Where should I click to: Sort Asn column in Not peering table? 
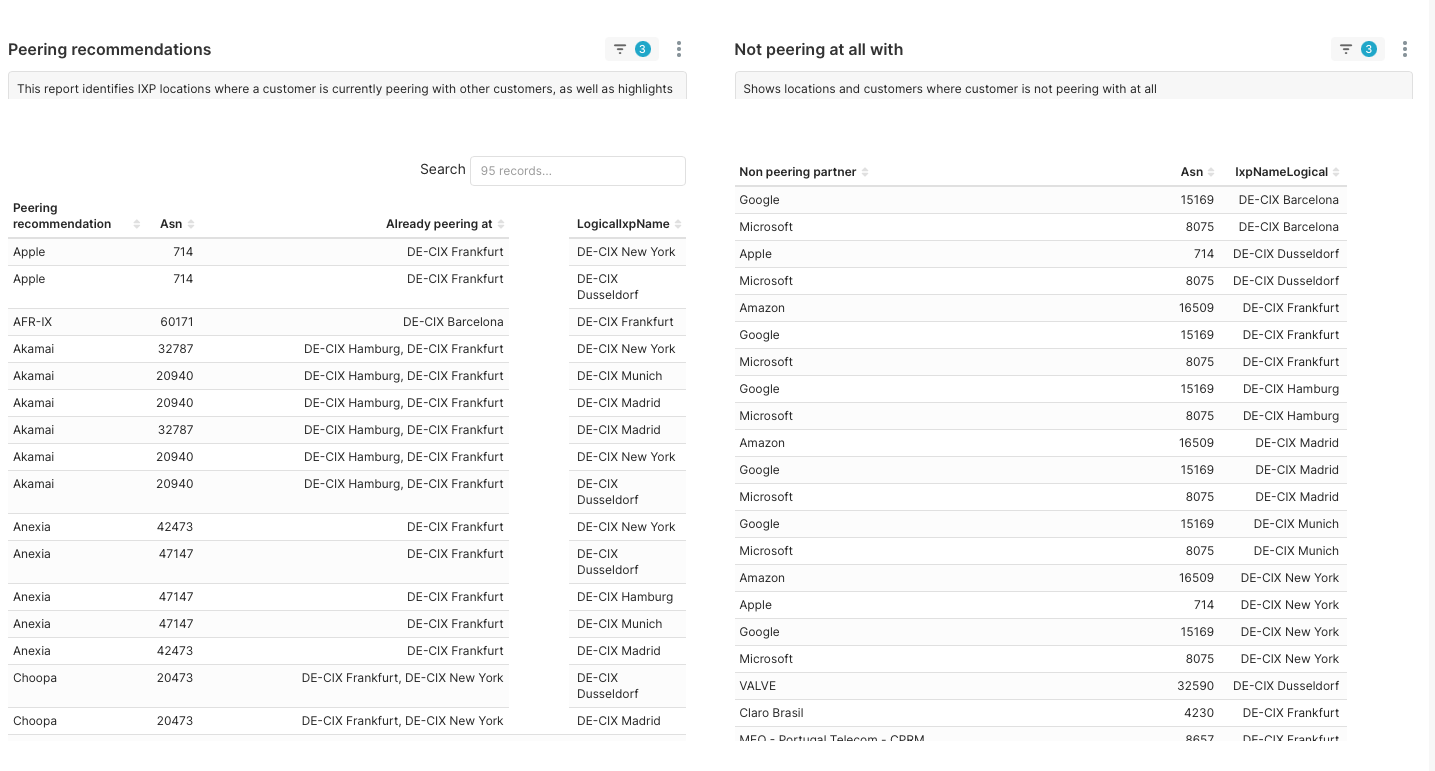pos(1197,172)
